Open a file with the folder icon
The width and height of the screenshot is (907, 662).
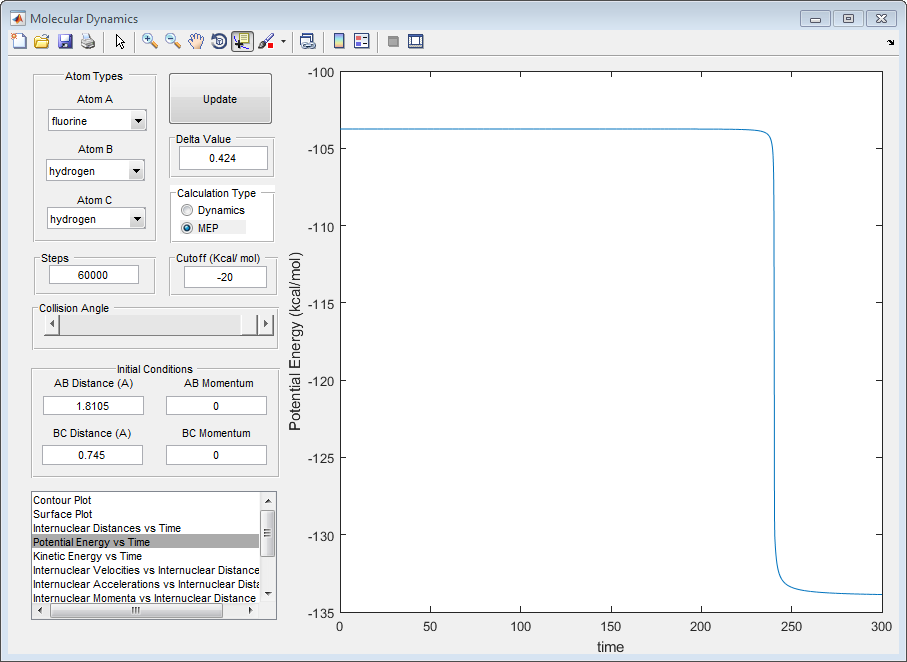pos(42,41)
